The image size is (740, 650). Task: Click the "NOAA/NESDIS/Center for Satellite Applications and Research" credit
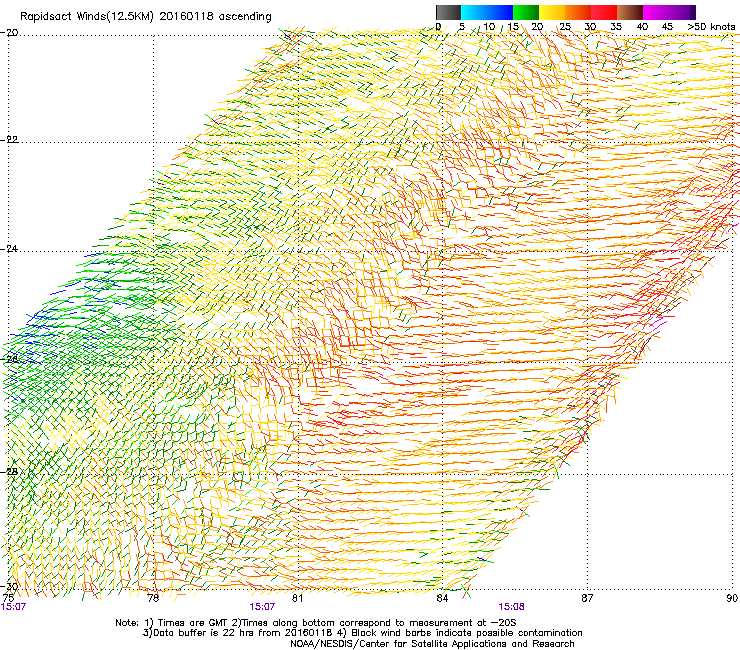point(432,644)
